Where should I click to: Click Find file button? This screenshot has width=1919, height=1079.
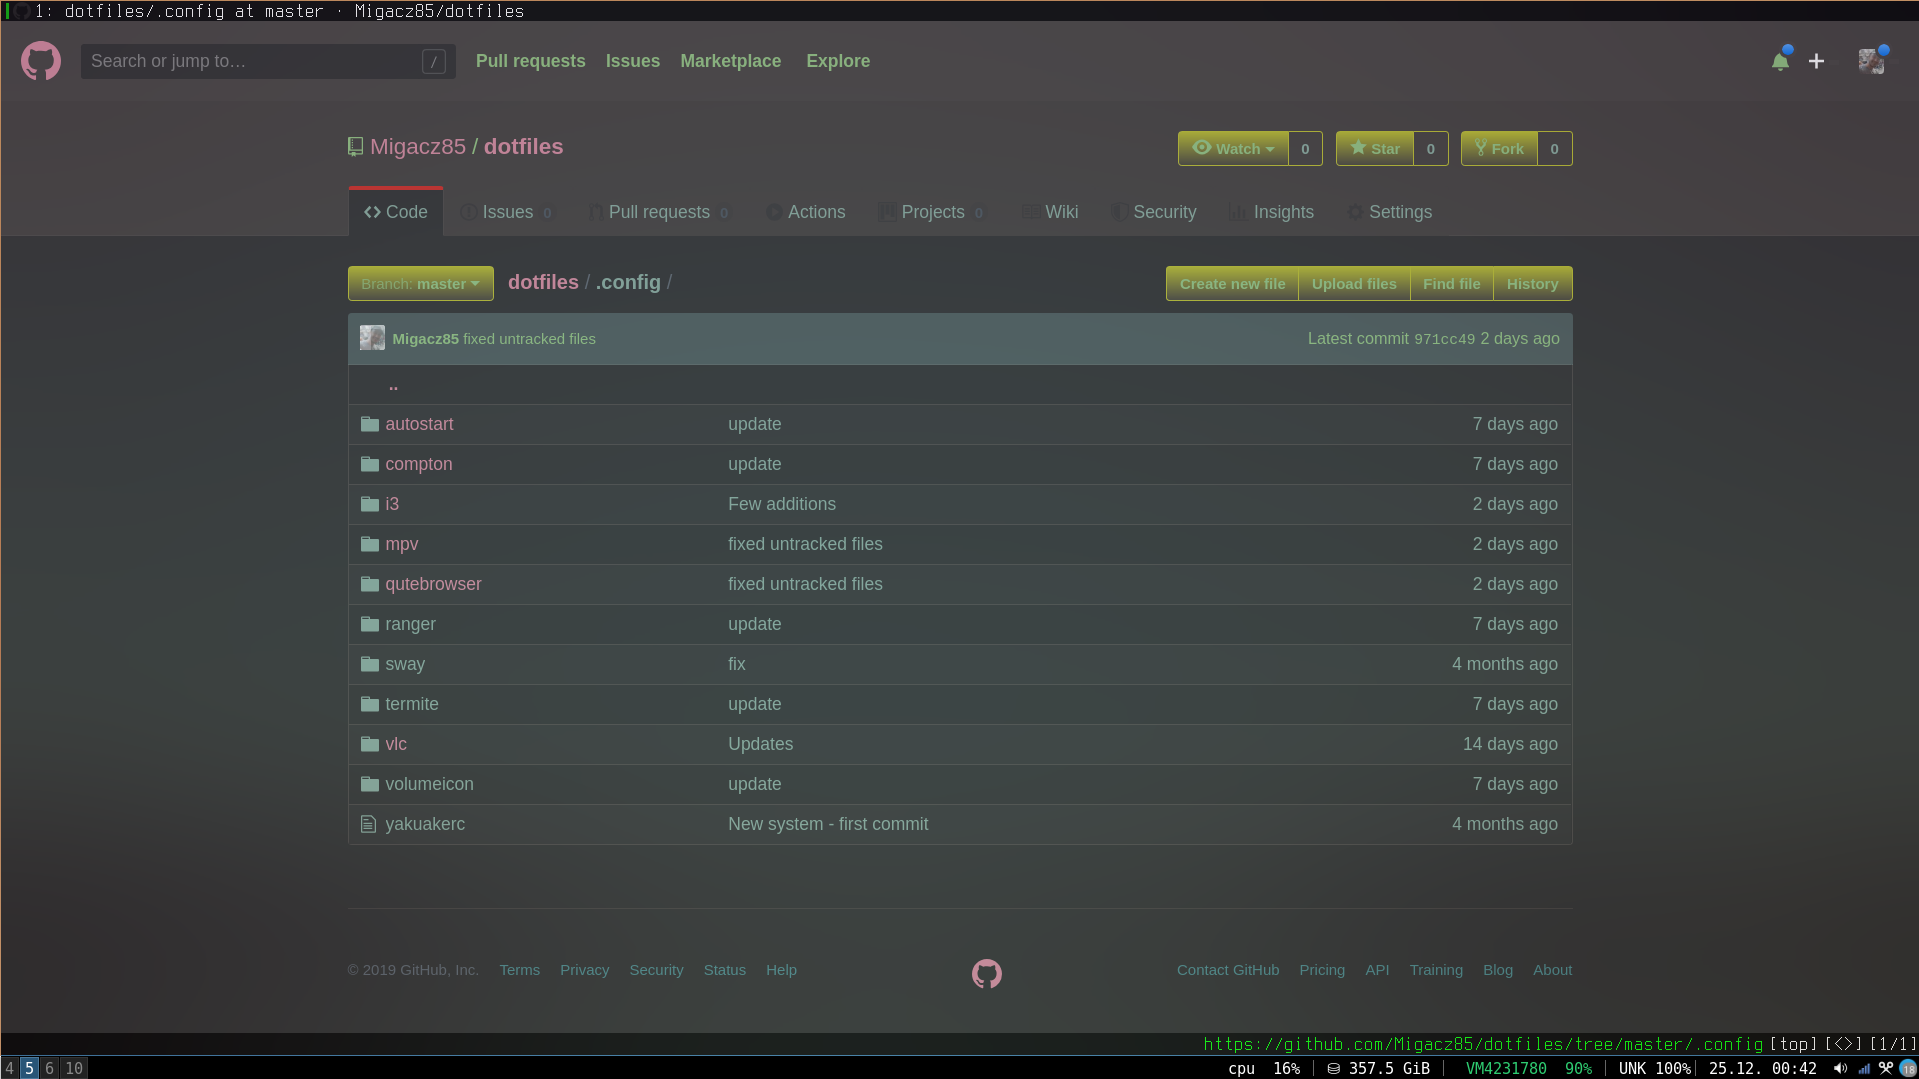(1451, 284)
